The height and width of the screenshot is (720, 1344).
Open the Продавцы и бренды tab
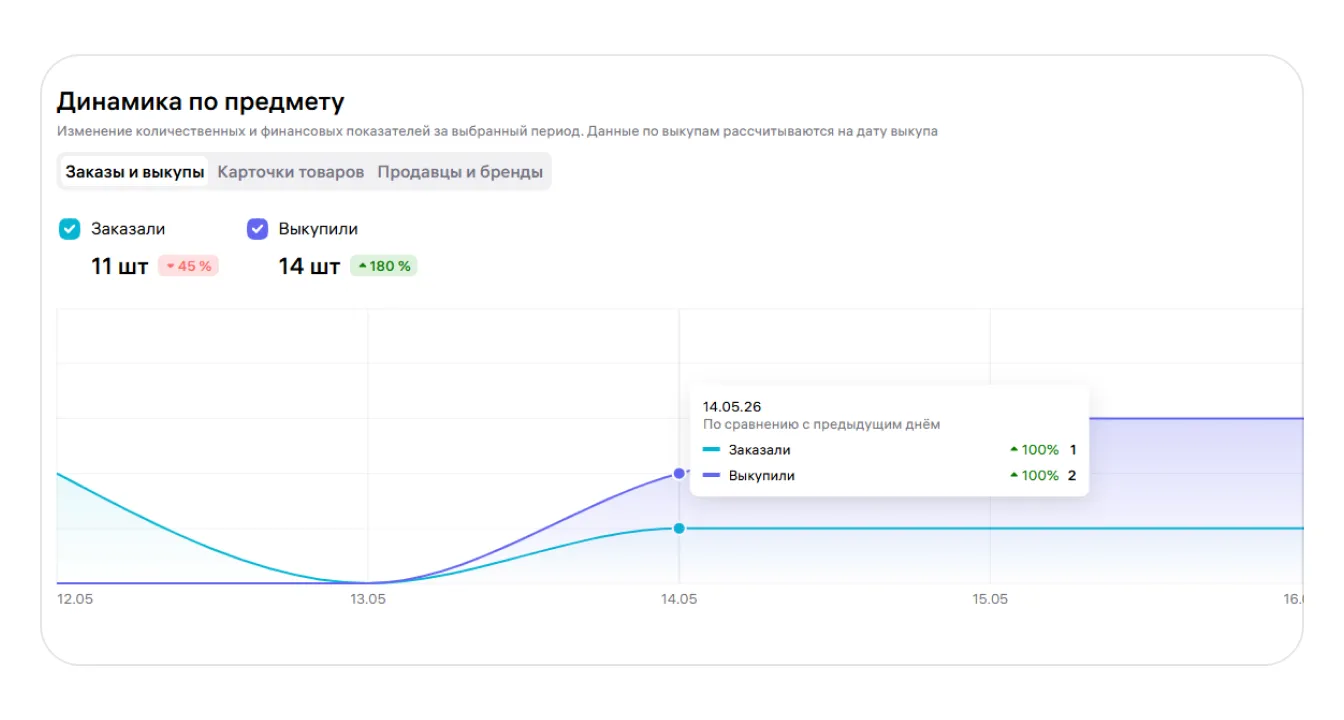pyautogui.click(x=460, y=172)
